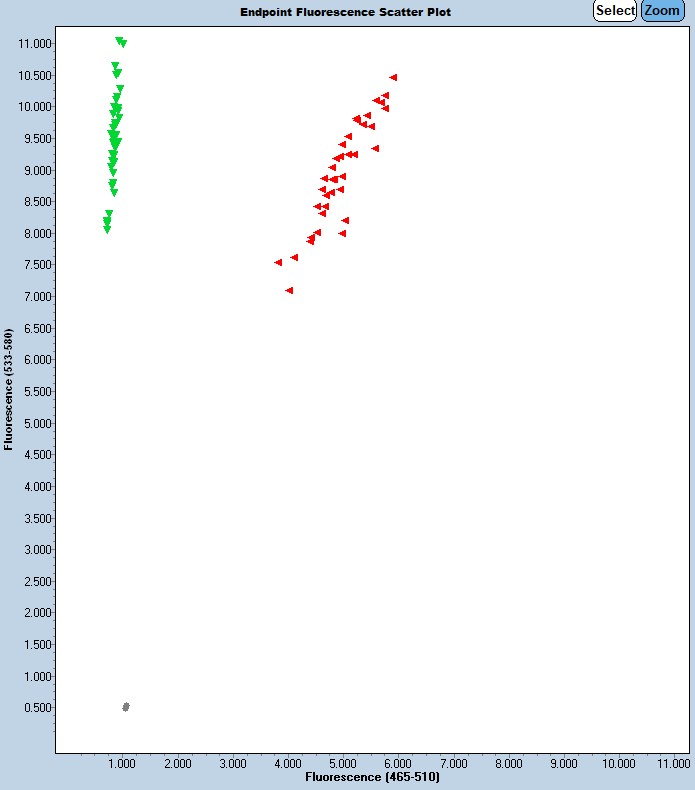Select the 6.000 tick label on x-axis
The width and height of the screenshot is (695, 790).
(x=398, y=764)
